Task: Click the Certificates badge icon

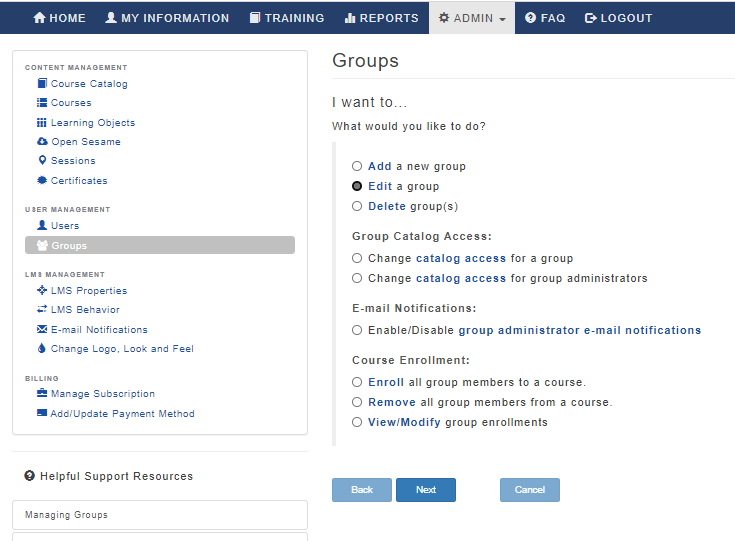Action: [x=42, y=180]
